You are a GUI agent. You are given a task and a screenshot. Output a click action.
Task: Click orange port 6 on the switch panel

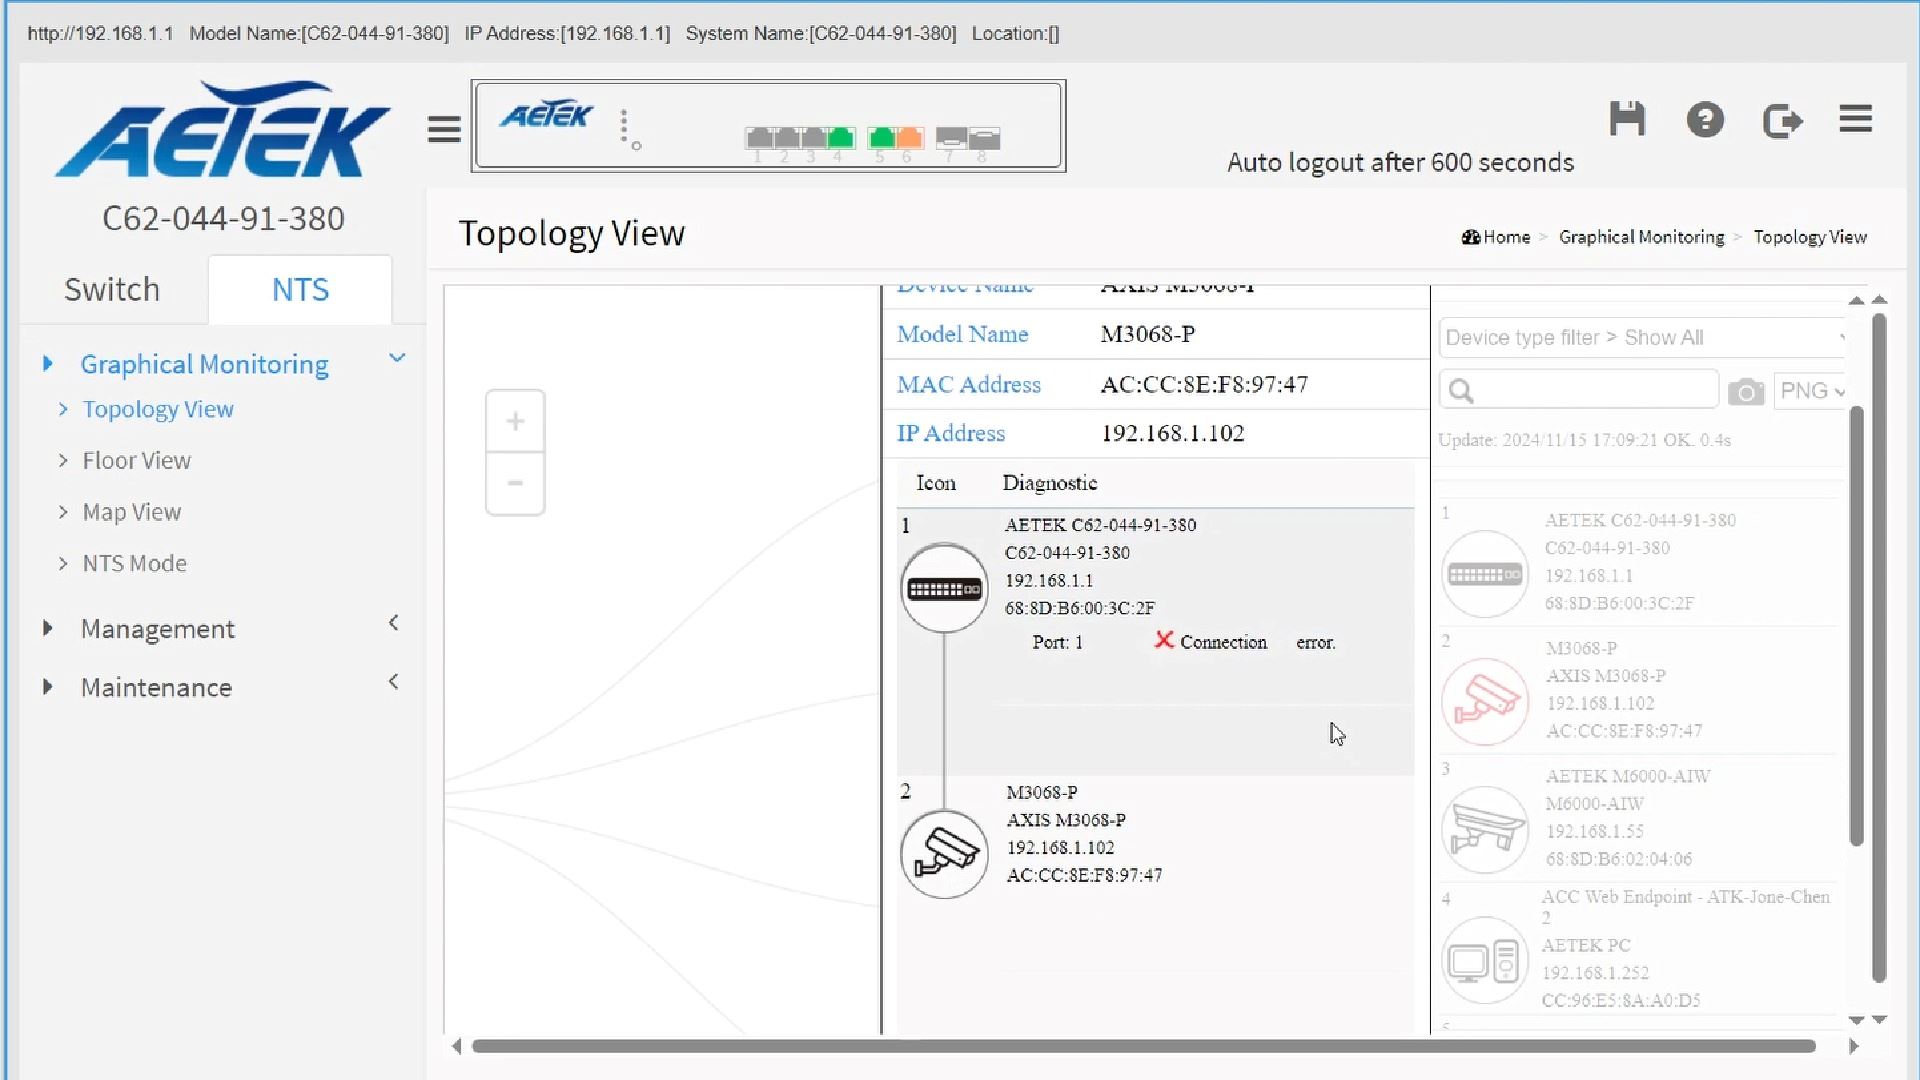coord(909,137)
